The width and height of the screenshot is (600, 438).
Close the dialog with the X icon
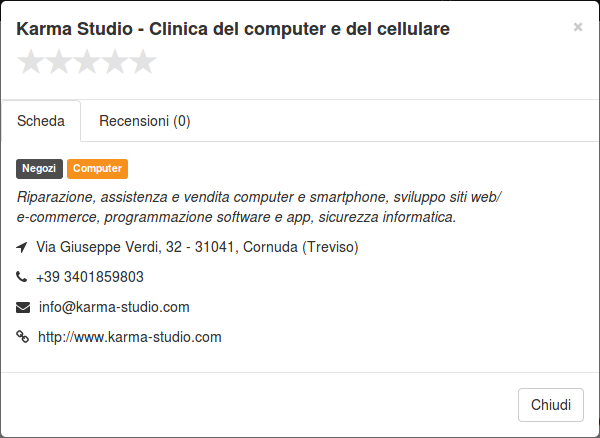pos(578,27)
